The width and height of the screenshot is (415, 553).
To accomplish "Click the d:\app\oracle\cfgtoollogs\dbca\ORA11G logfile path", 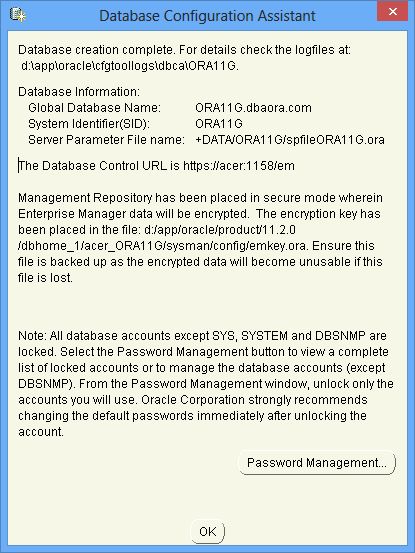I will coord(130,66).
